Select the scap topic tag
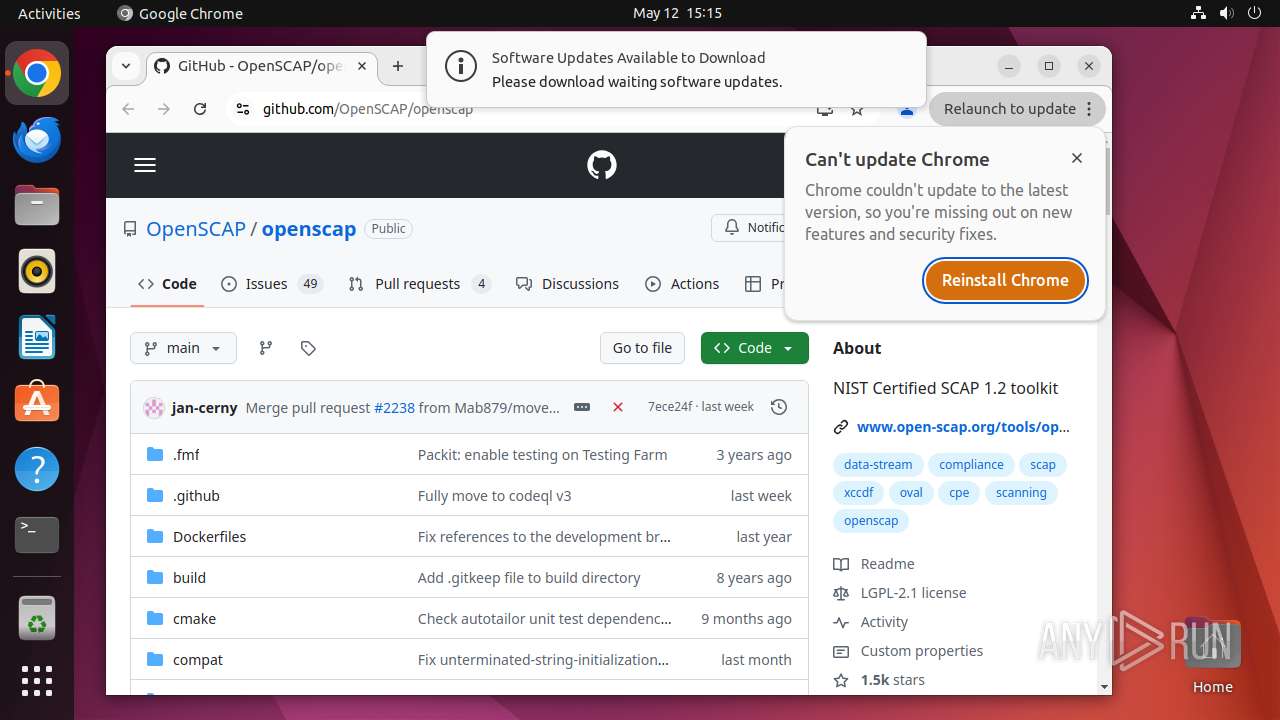This screenshot has height=720, width=1280. tap(1043, 465)
